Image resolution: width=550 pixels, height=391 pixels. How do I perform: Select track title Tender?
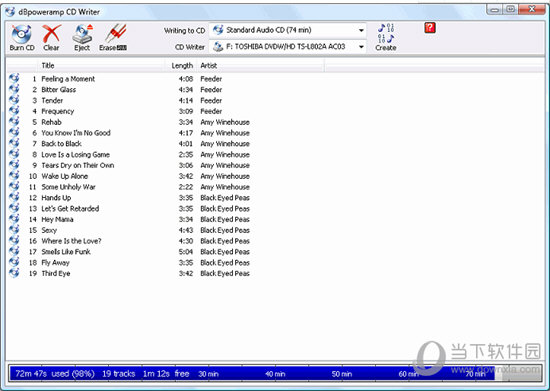[x=52, y=101]
